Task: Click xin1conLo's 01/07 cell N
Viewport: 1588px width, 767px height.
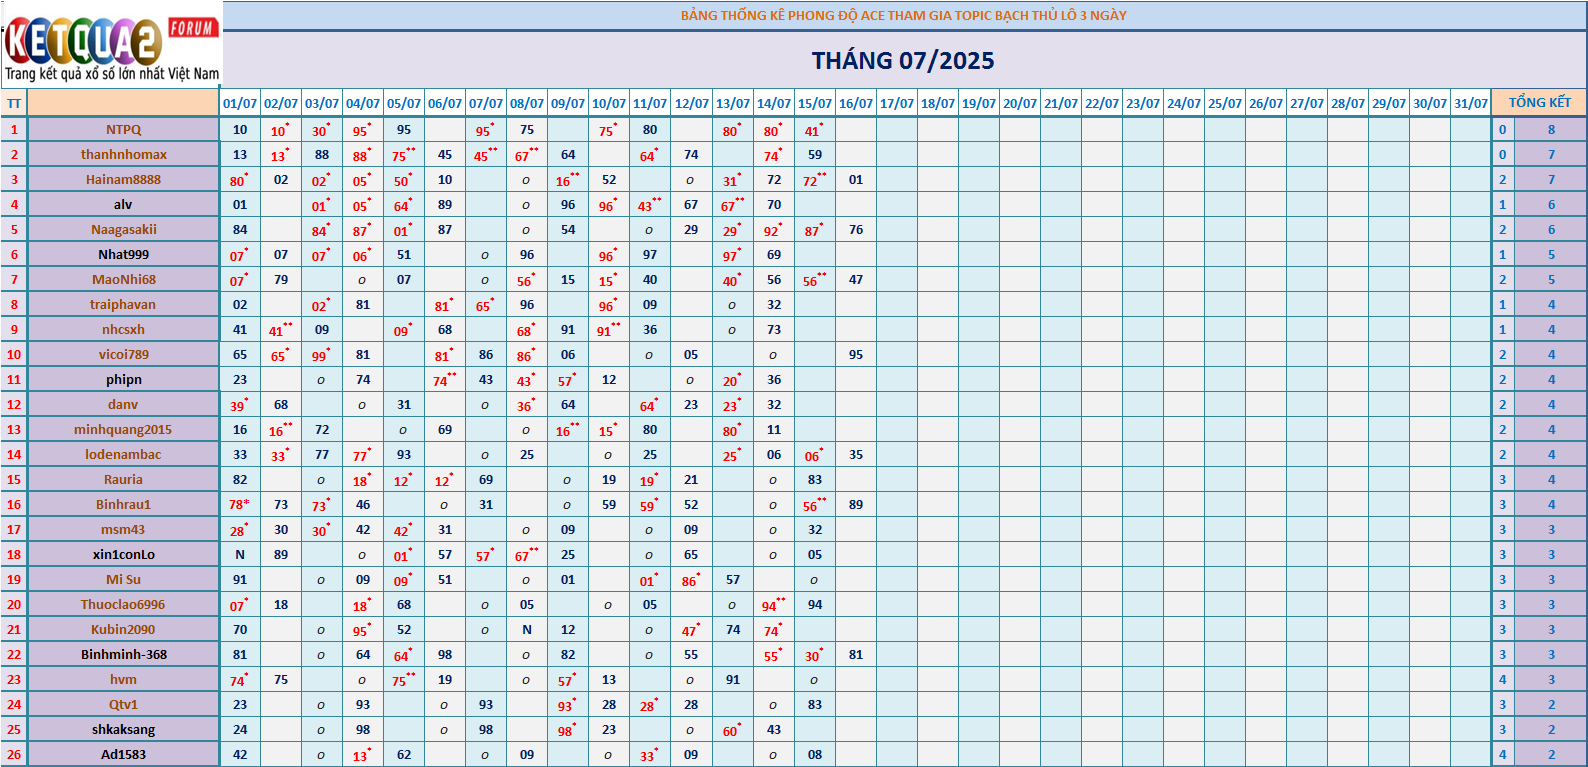Action: (240, 554)
